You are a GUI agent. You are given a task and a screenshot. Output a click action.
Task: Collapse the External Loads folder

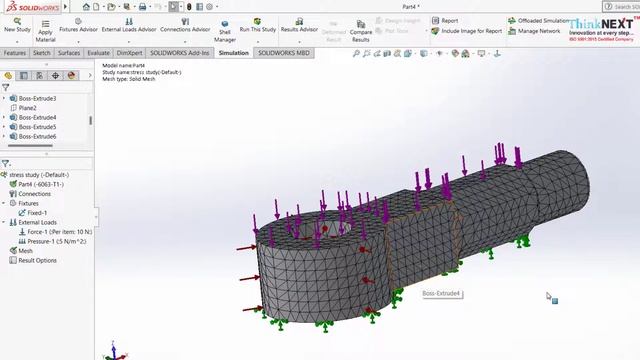tap(4, 222)
